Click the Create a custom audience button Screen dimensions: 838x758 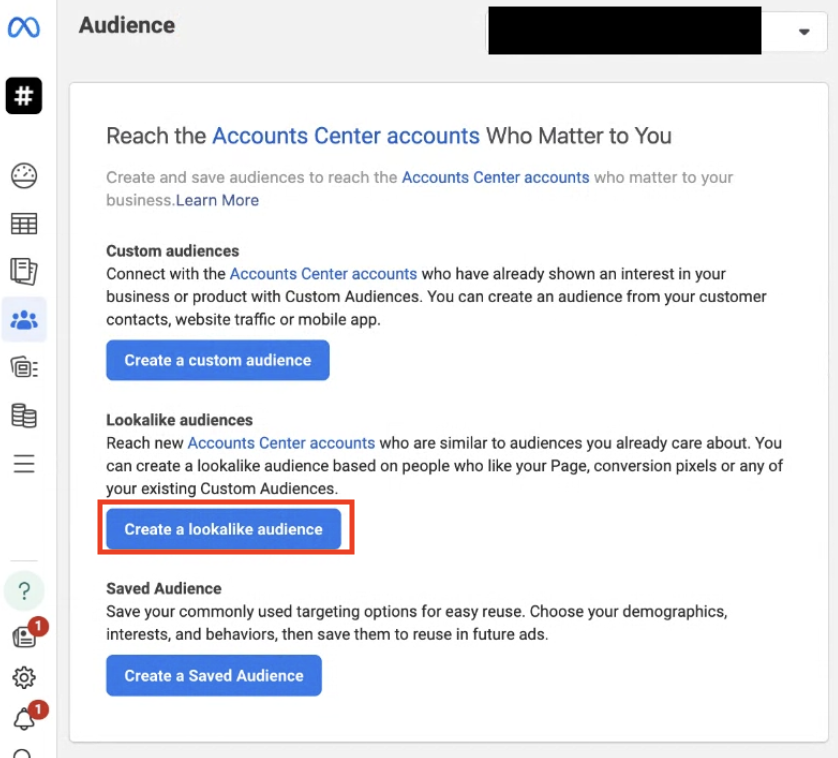pos(218,360)
